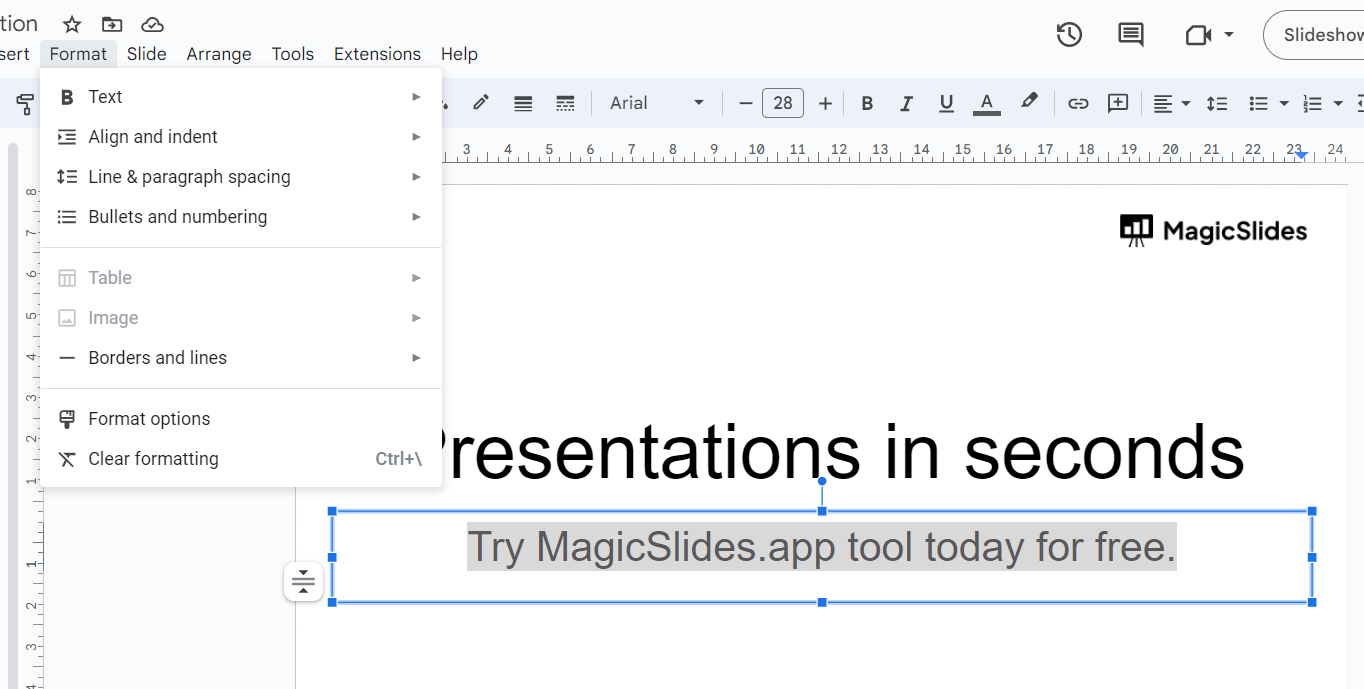Open the Tools menu
Viewport: 1364px width, 689px height.
pos(293,54)
